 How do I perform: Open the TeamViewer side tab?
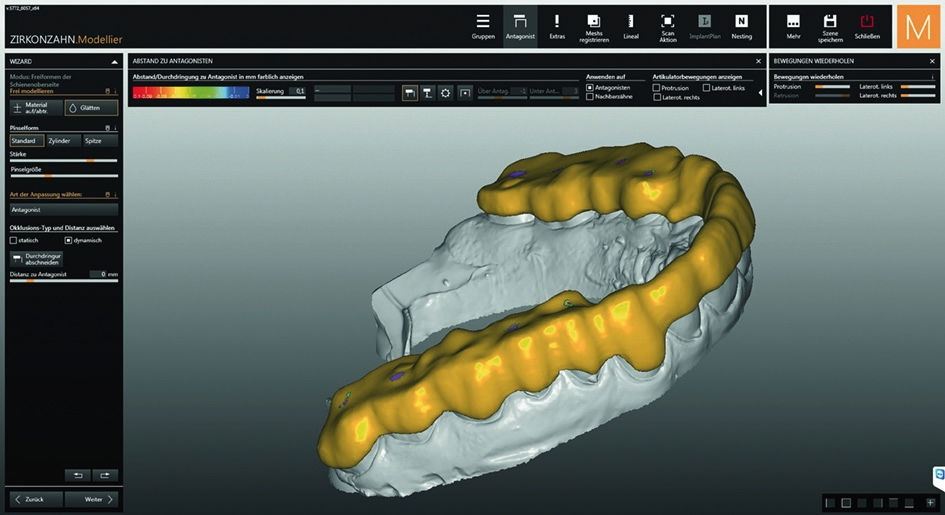point(939,477)
